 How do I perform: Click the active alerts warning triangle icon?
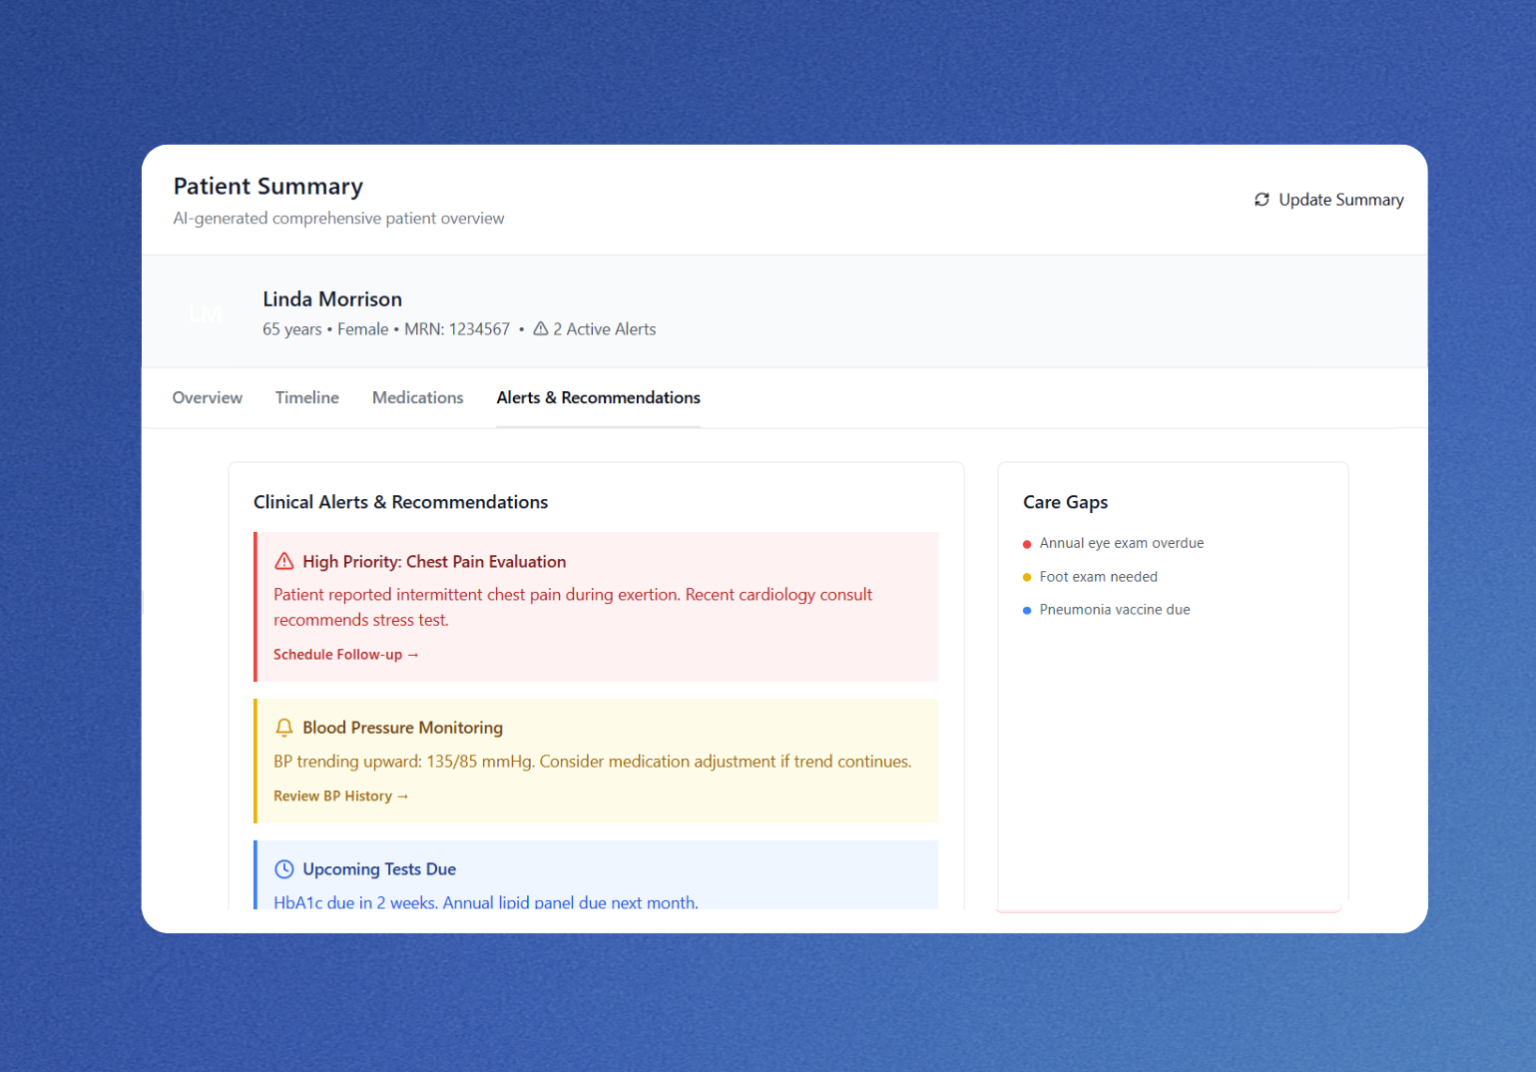coord(540,328)
